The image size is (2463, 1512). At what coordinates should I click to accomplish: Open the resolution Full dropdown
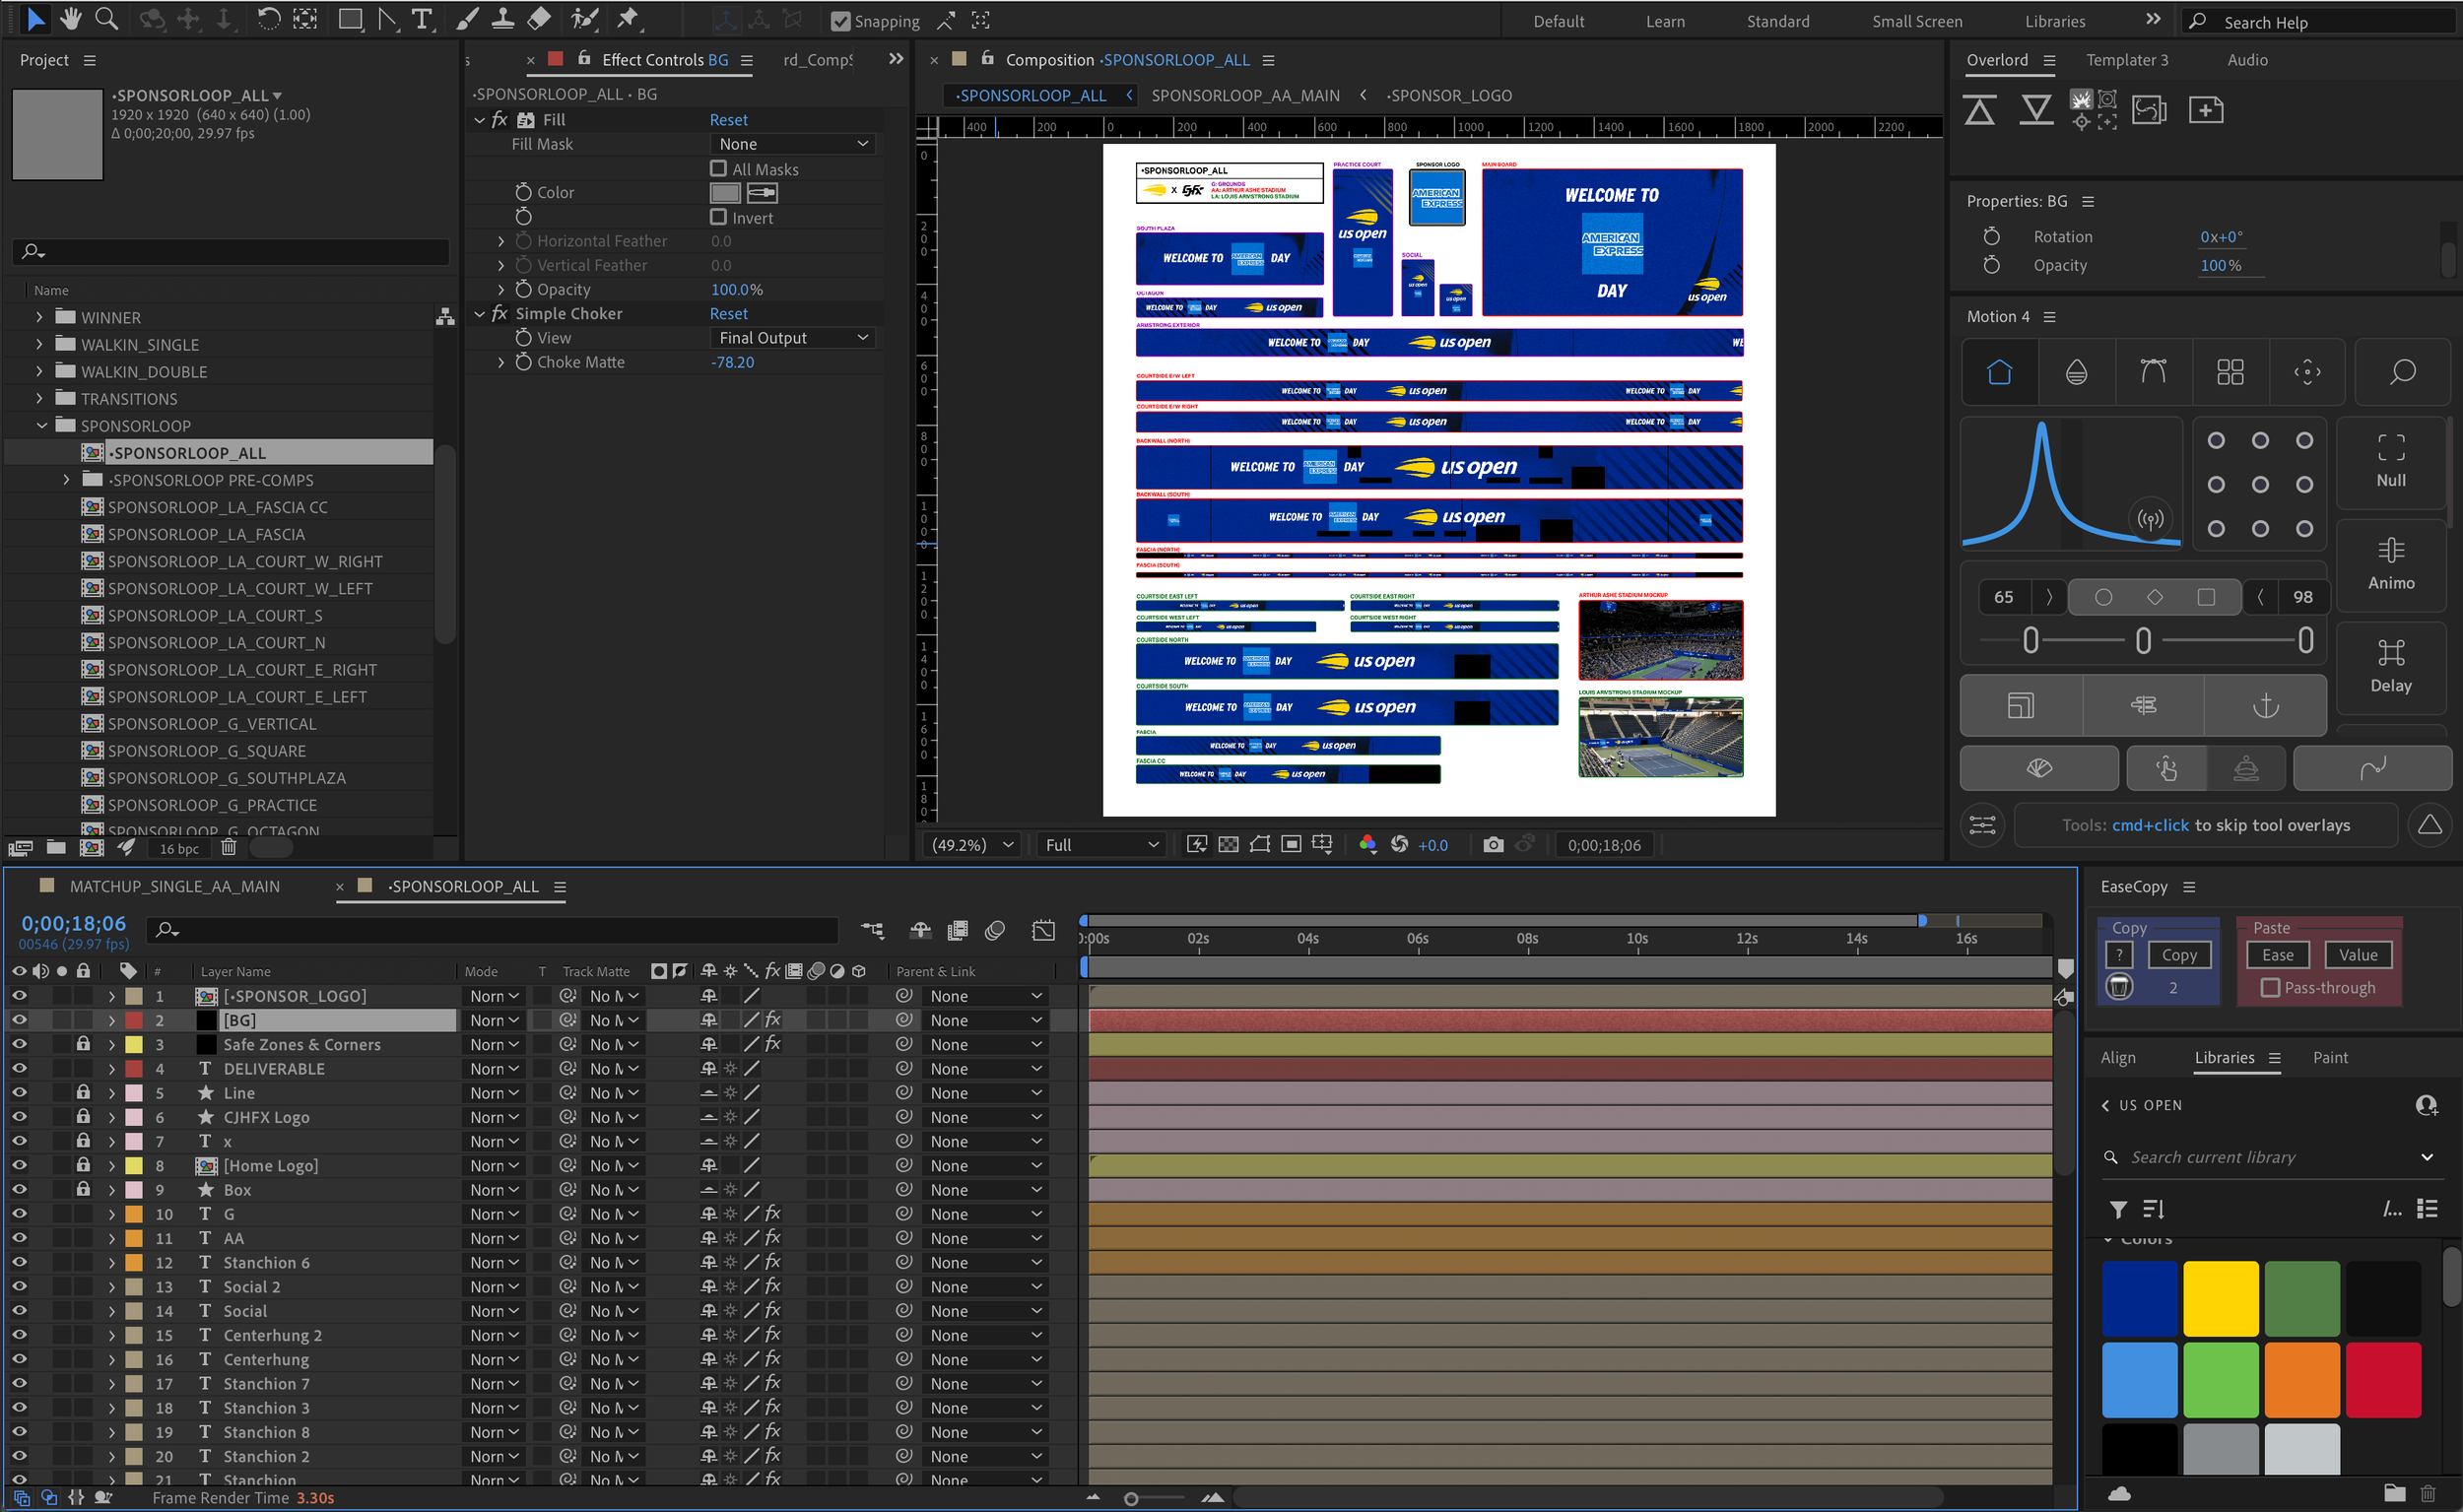(1100, 845)
